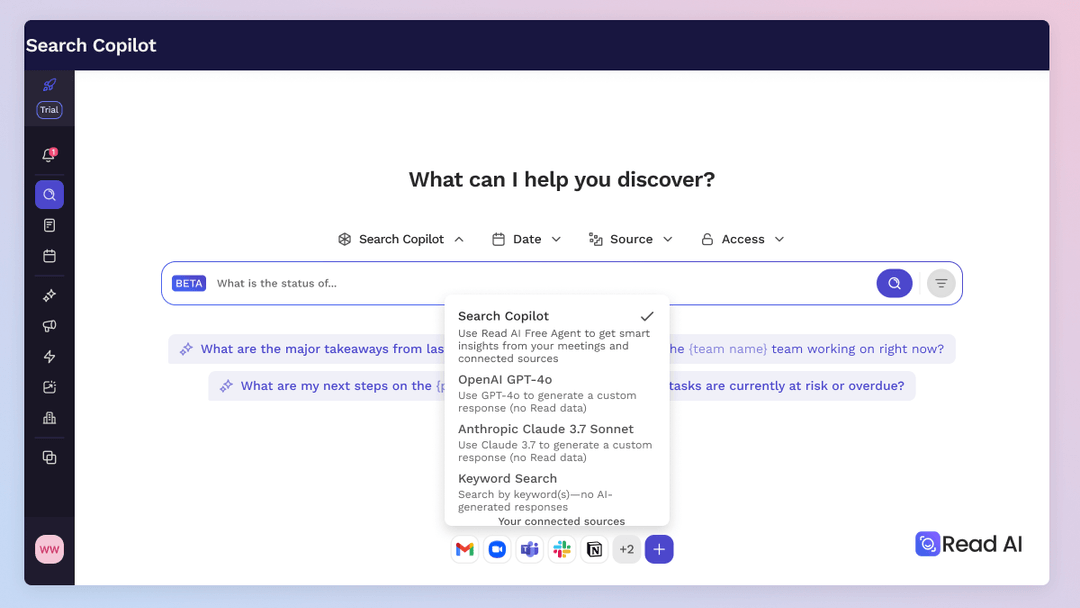Open notifications via the bell icon

[49, 154]
